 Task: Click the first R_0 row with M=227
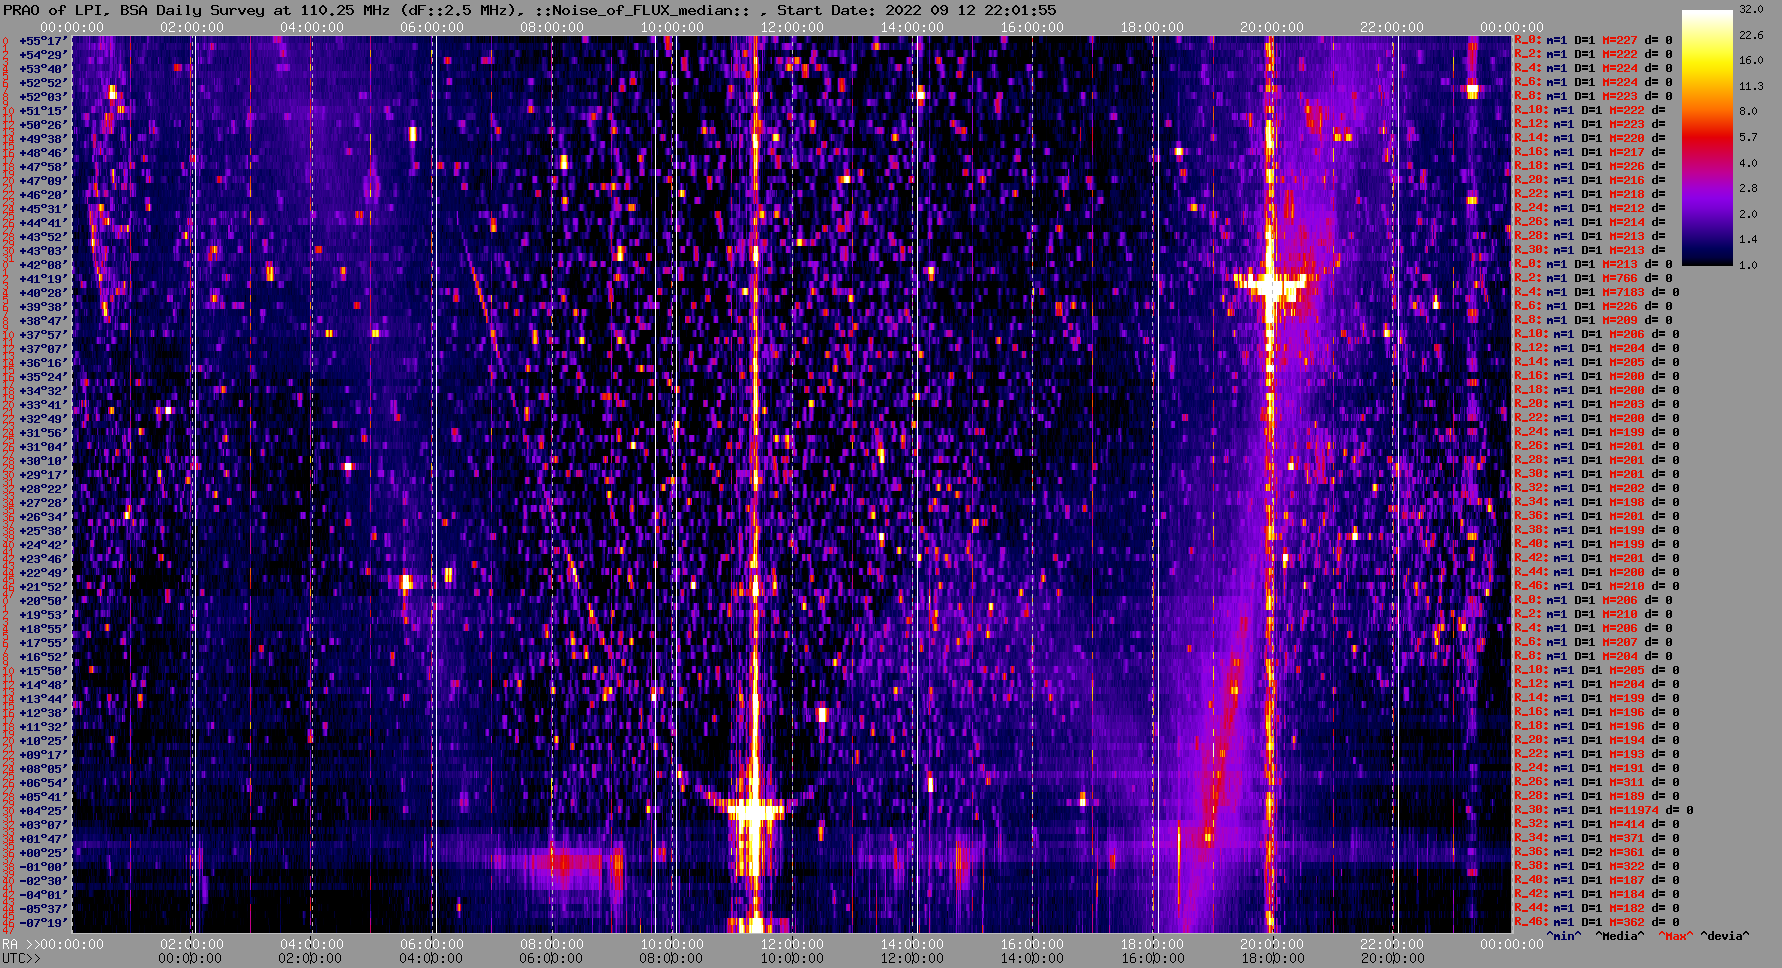(1594, 40)
